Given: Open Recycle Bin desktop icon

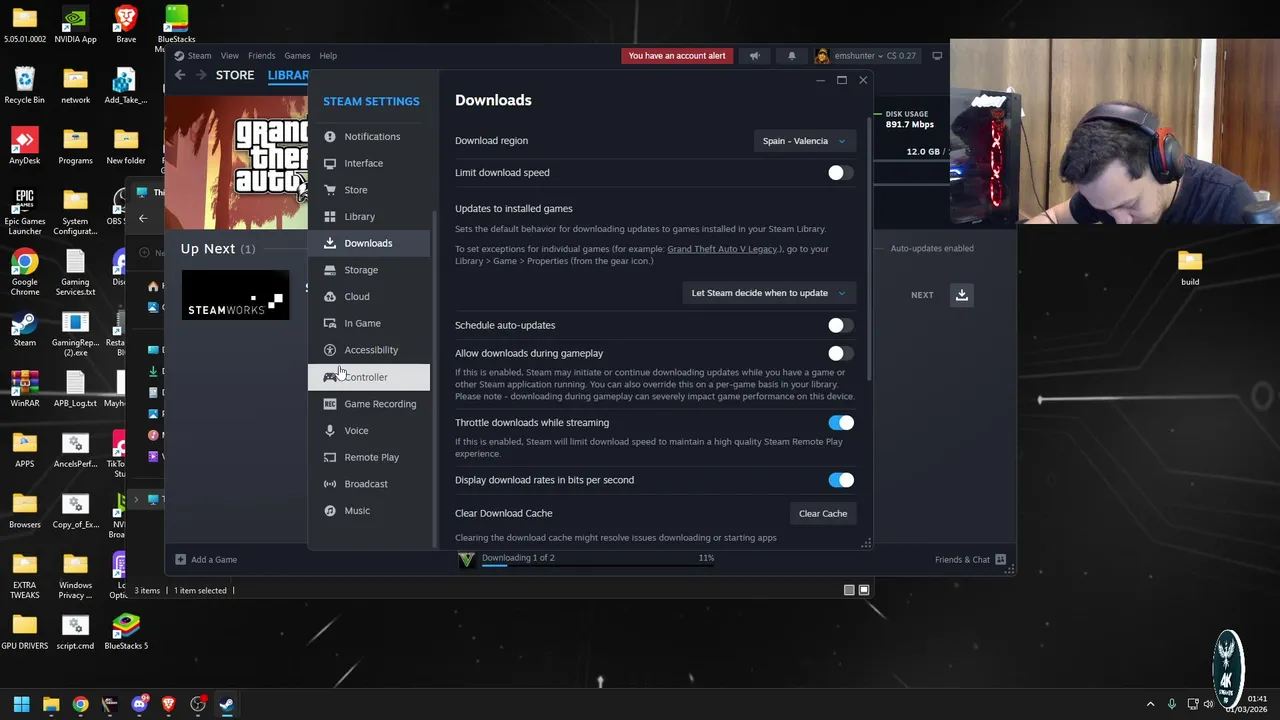Looking at the screenshot, I should pos(24,85).
